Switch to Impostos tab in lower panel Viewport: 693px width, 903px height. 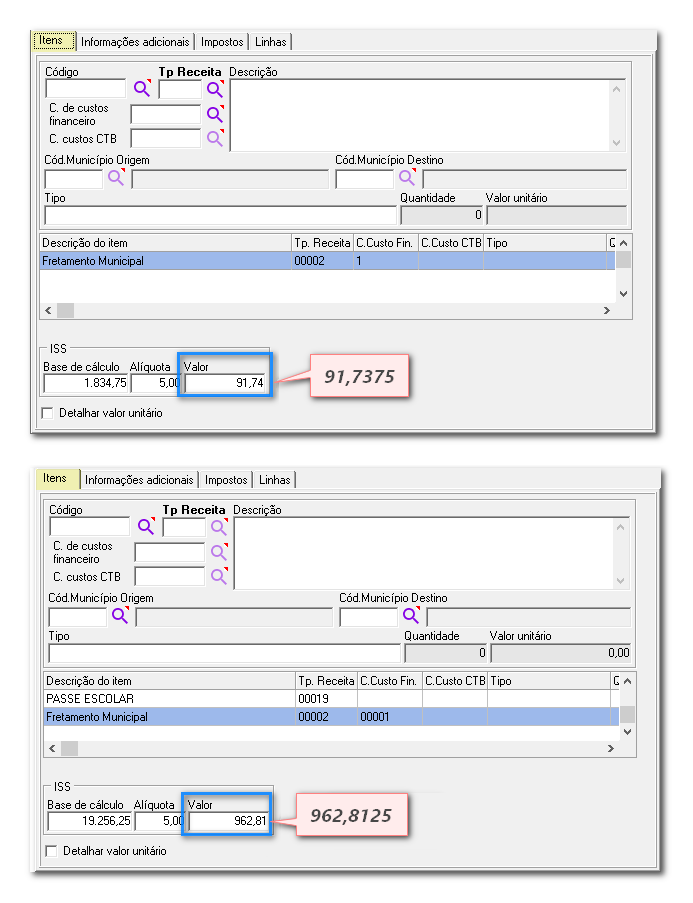coord(226,480)
